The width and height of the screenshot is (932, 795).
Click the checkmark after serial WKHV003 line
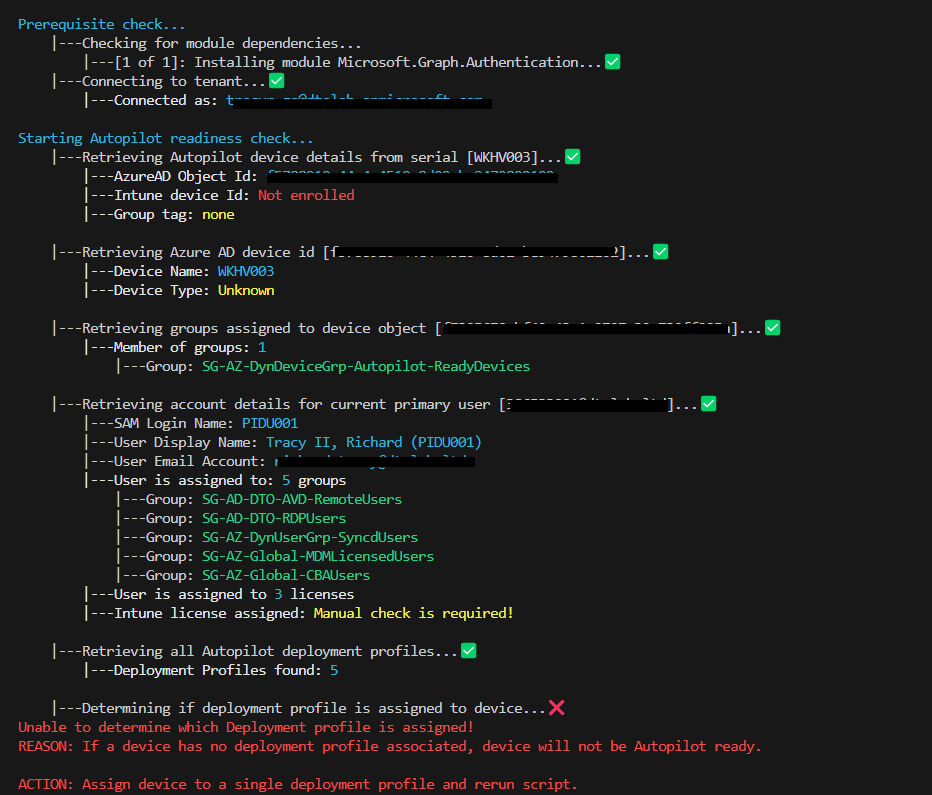coord(572,157)
